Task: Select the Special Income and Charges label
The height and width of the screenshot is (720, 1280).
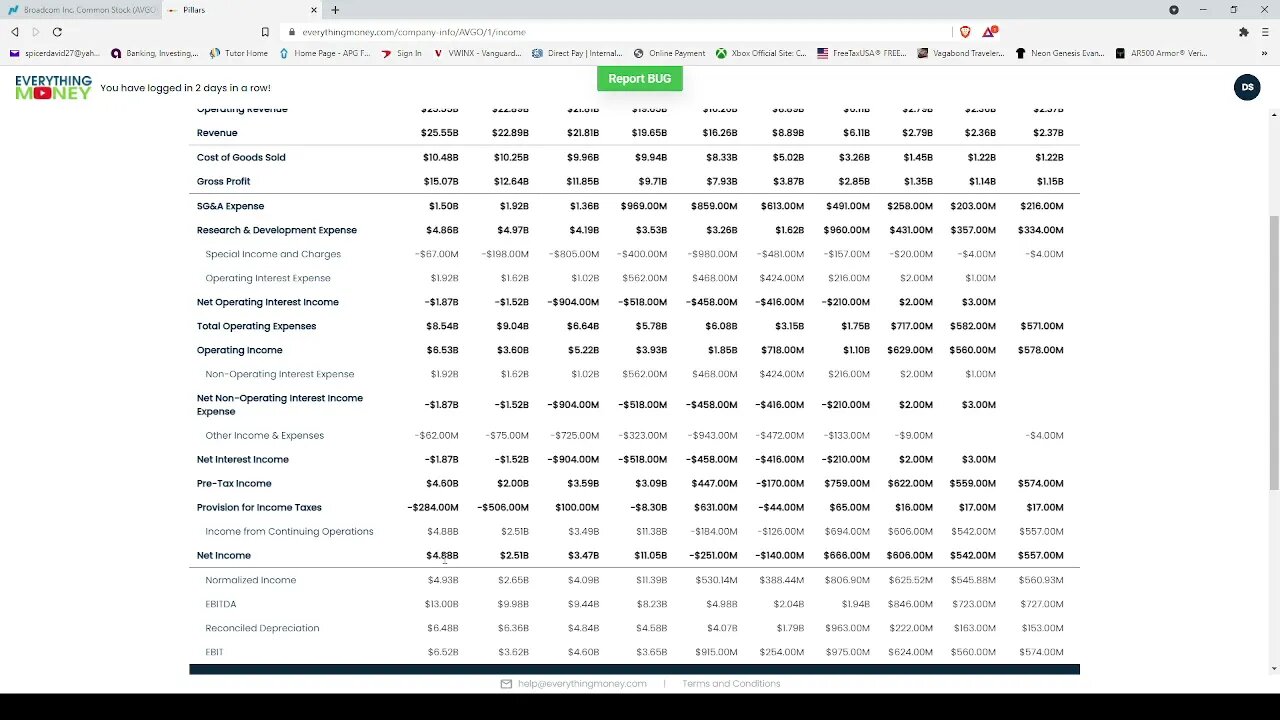Action: 273,254
